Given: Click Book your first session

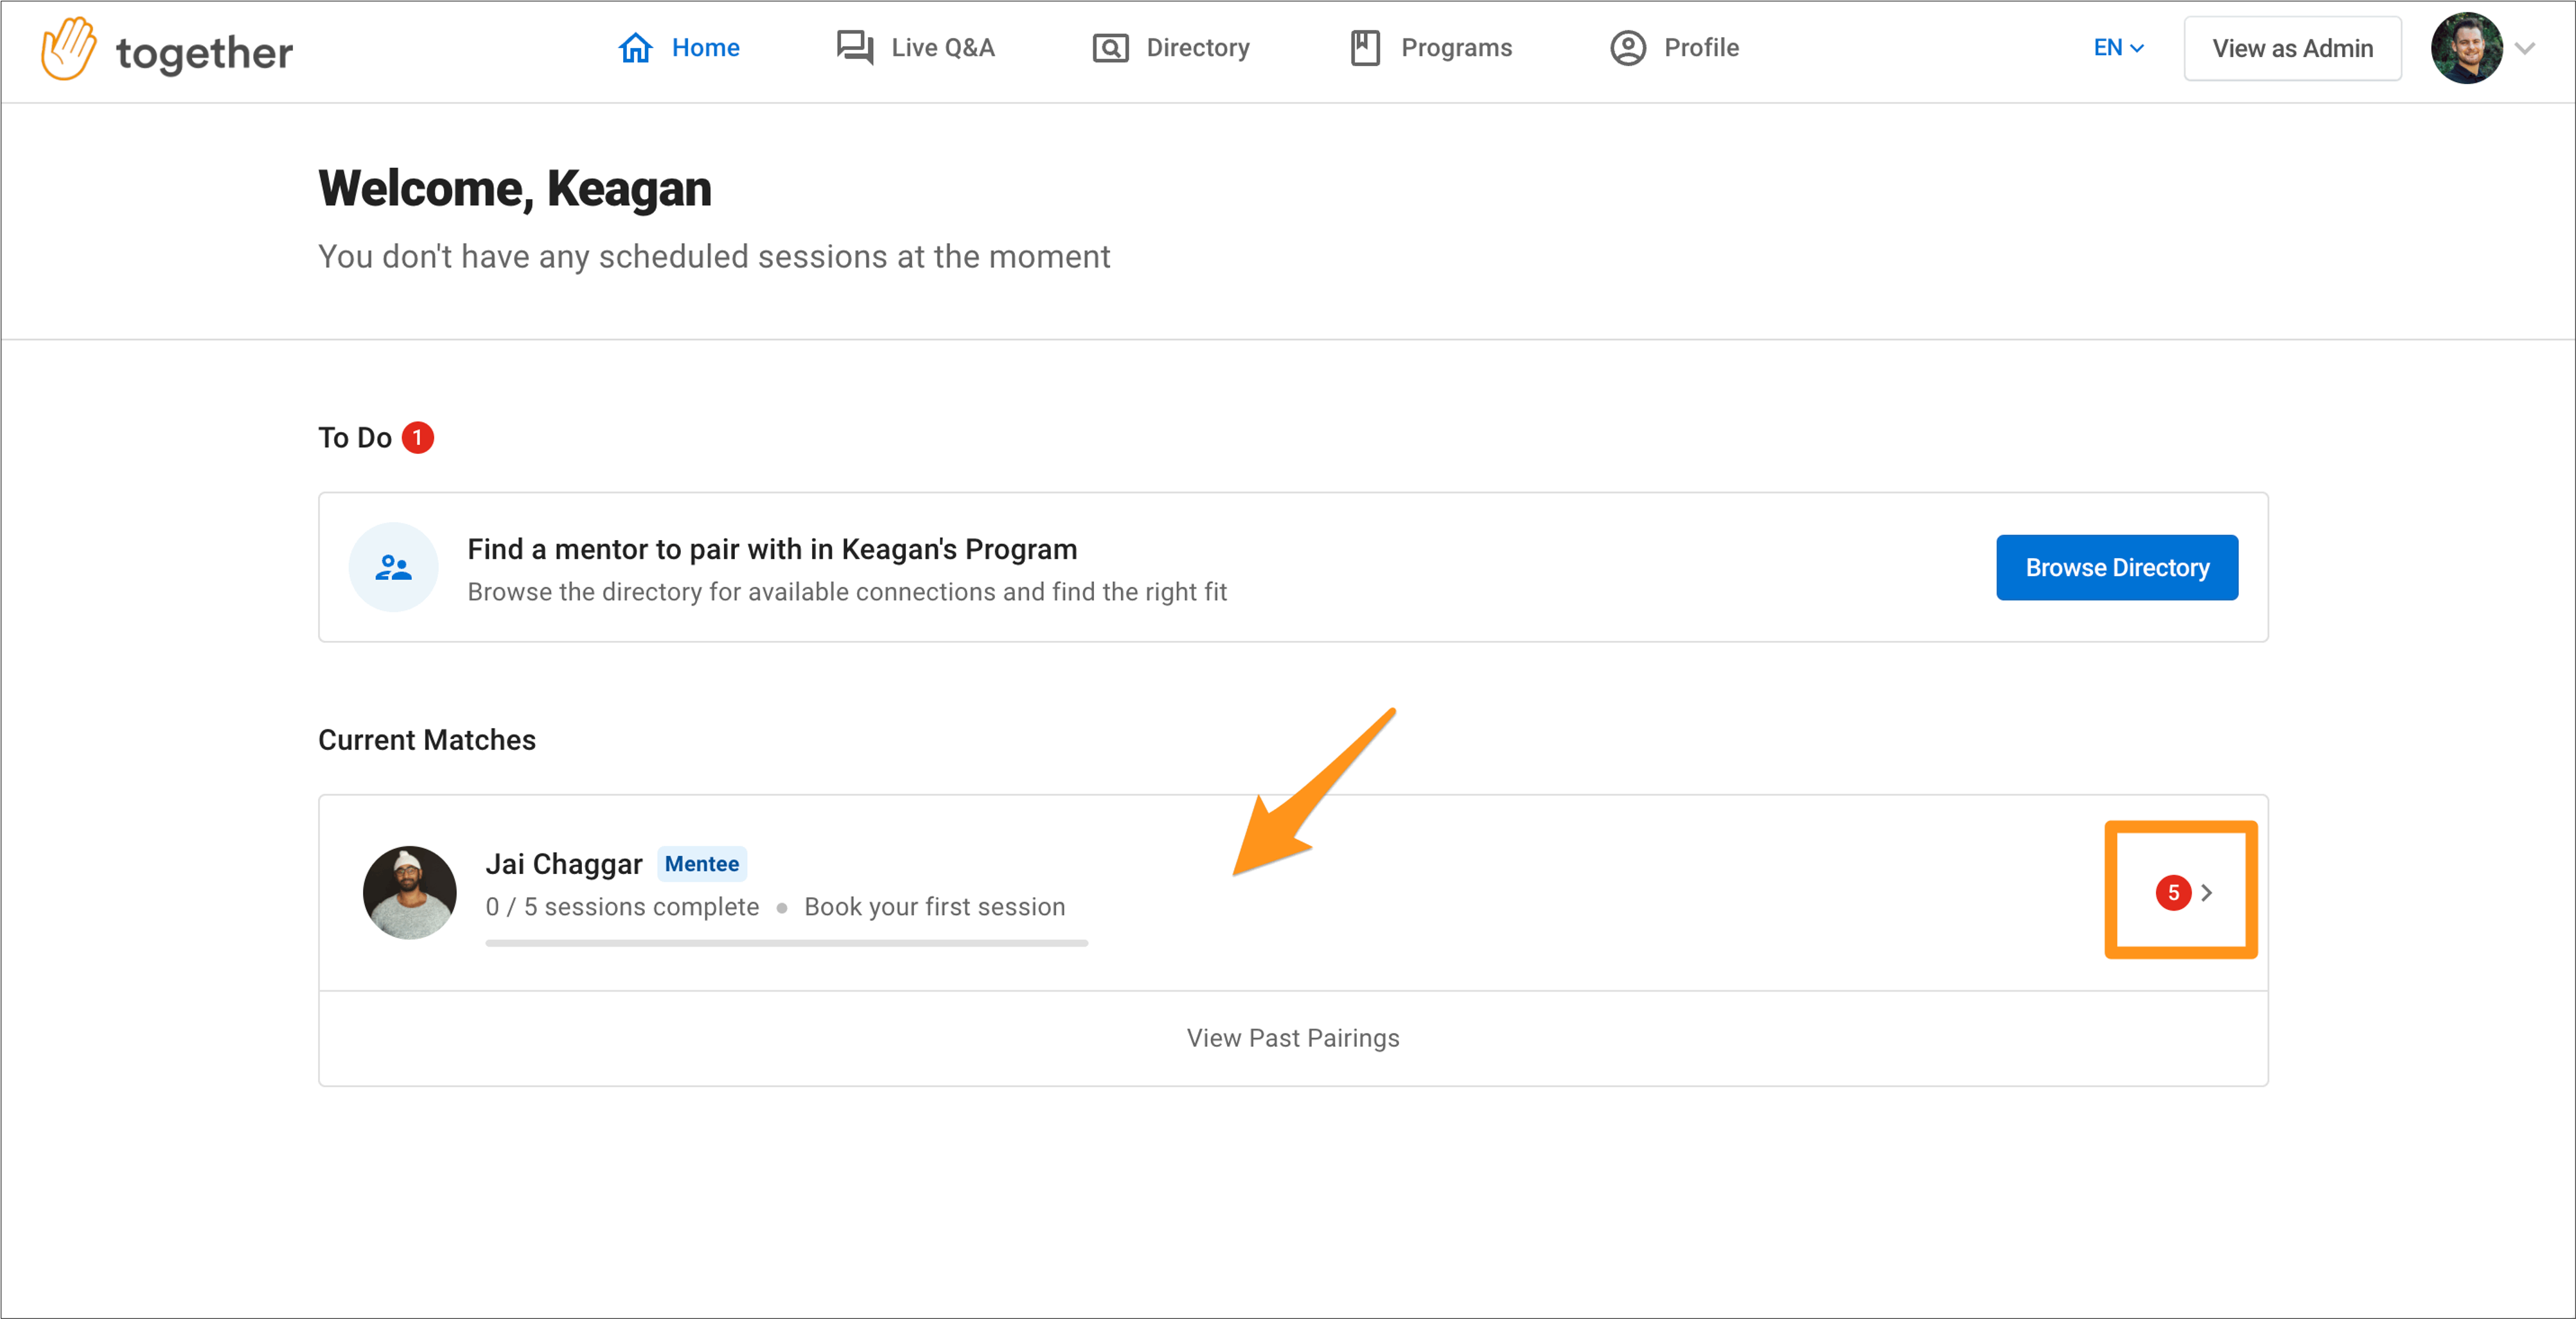Looking at the screenshot, I should [x=935, y=907].
